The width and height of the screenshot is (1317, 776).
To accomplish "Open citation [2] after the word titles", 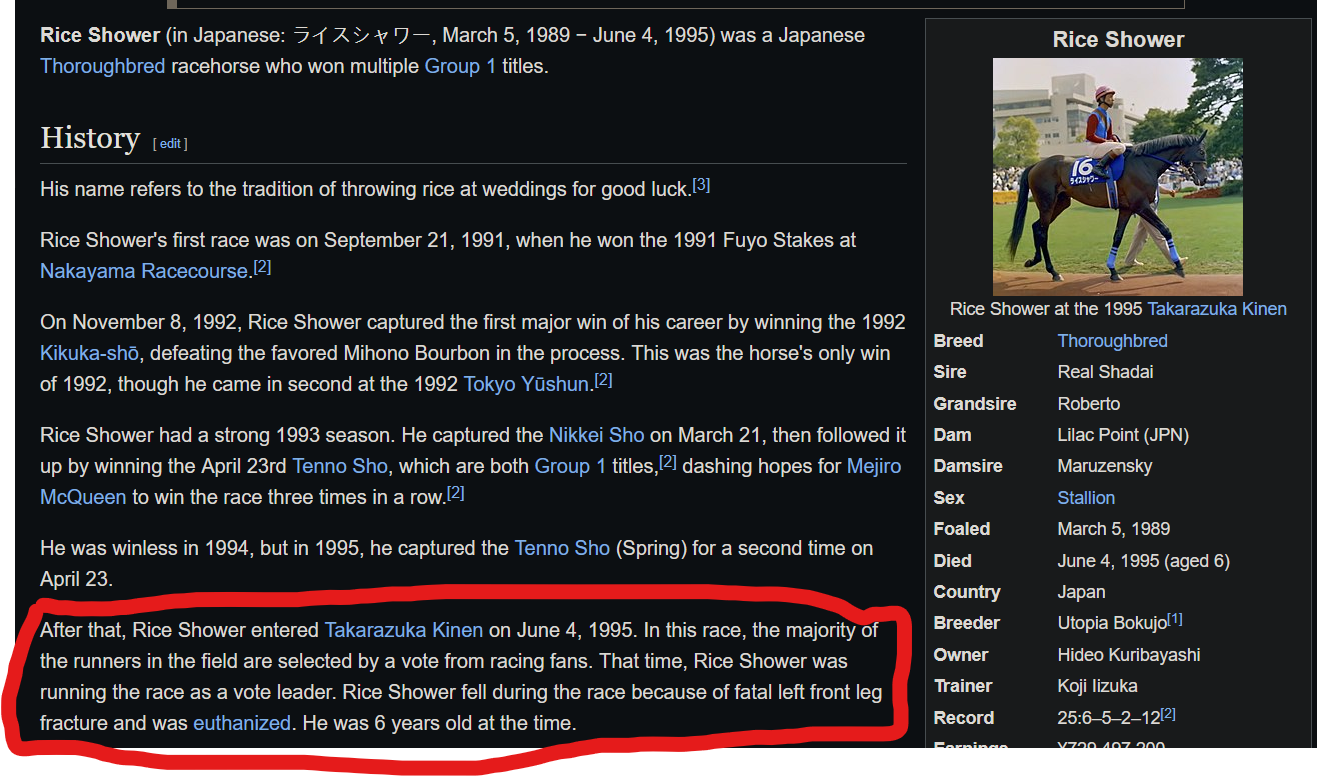I will 668,462.
